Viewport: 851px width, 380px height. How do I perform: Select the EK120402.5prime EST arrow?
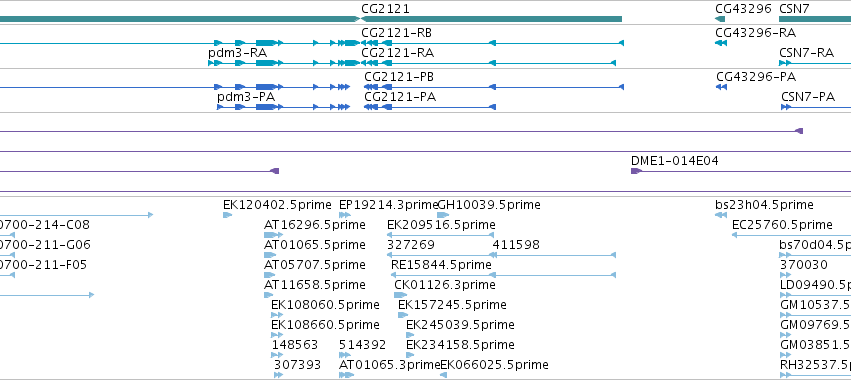227,215
